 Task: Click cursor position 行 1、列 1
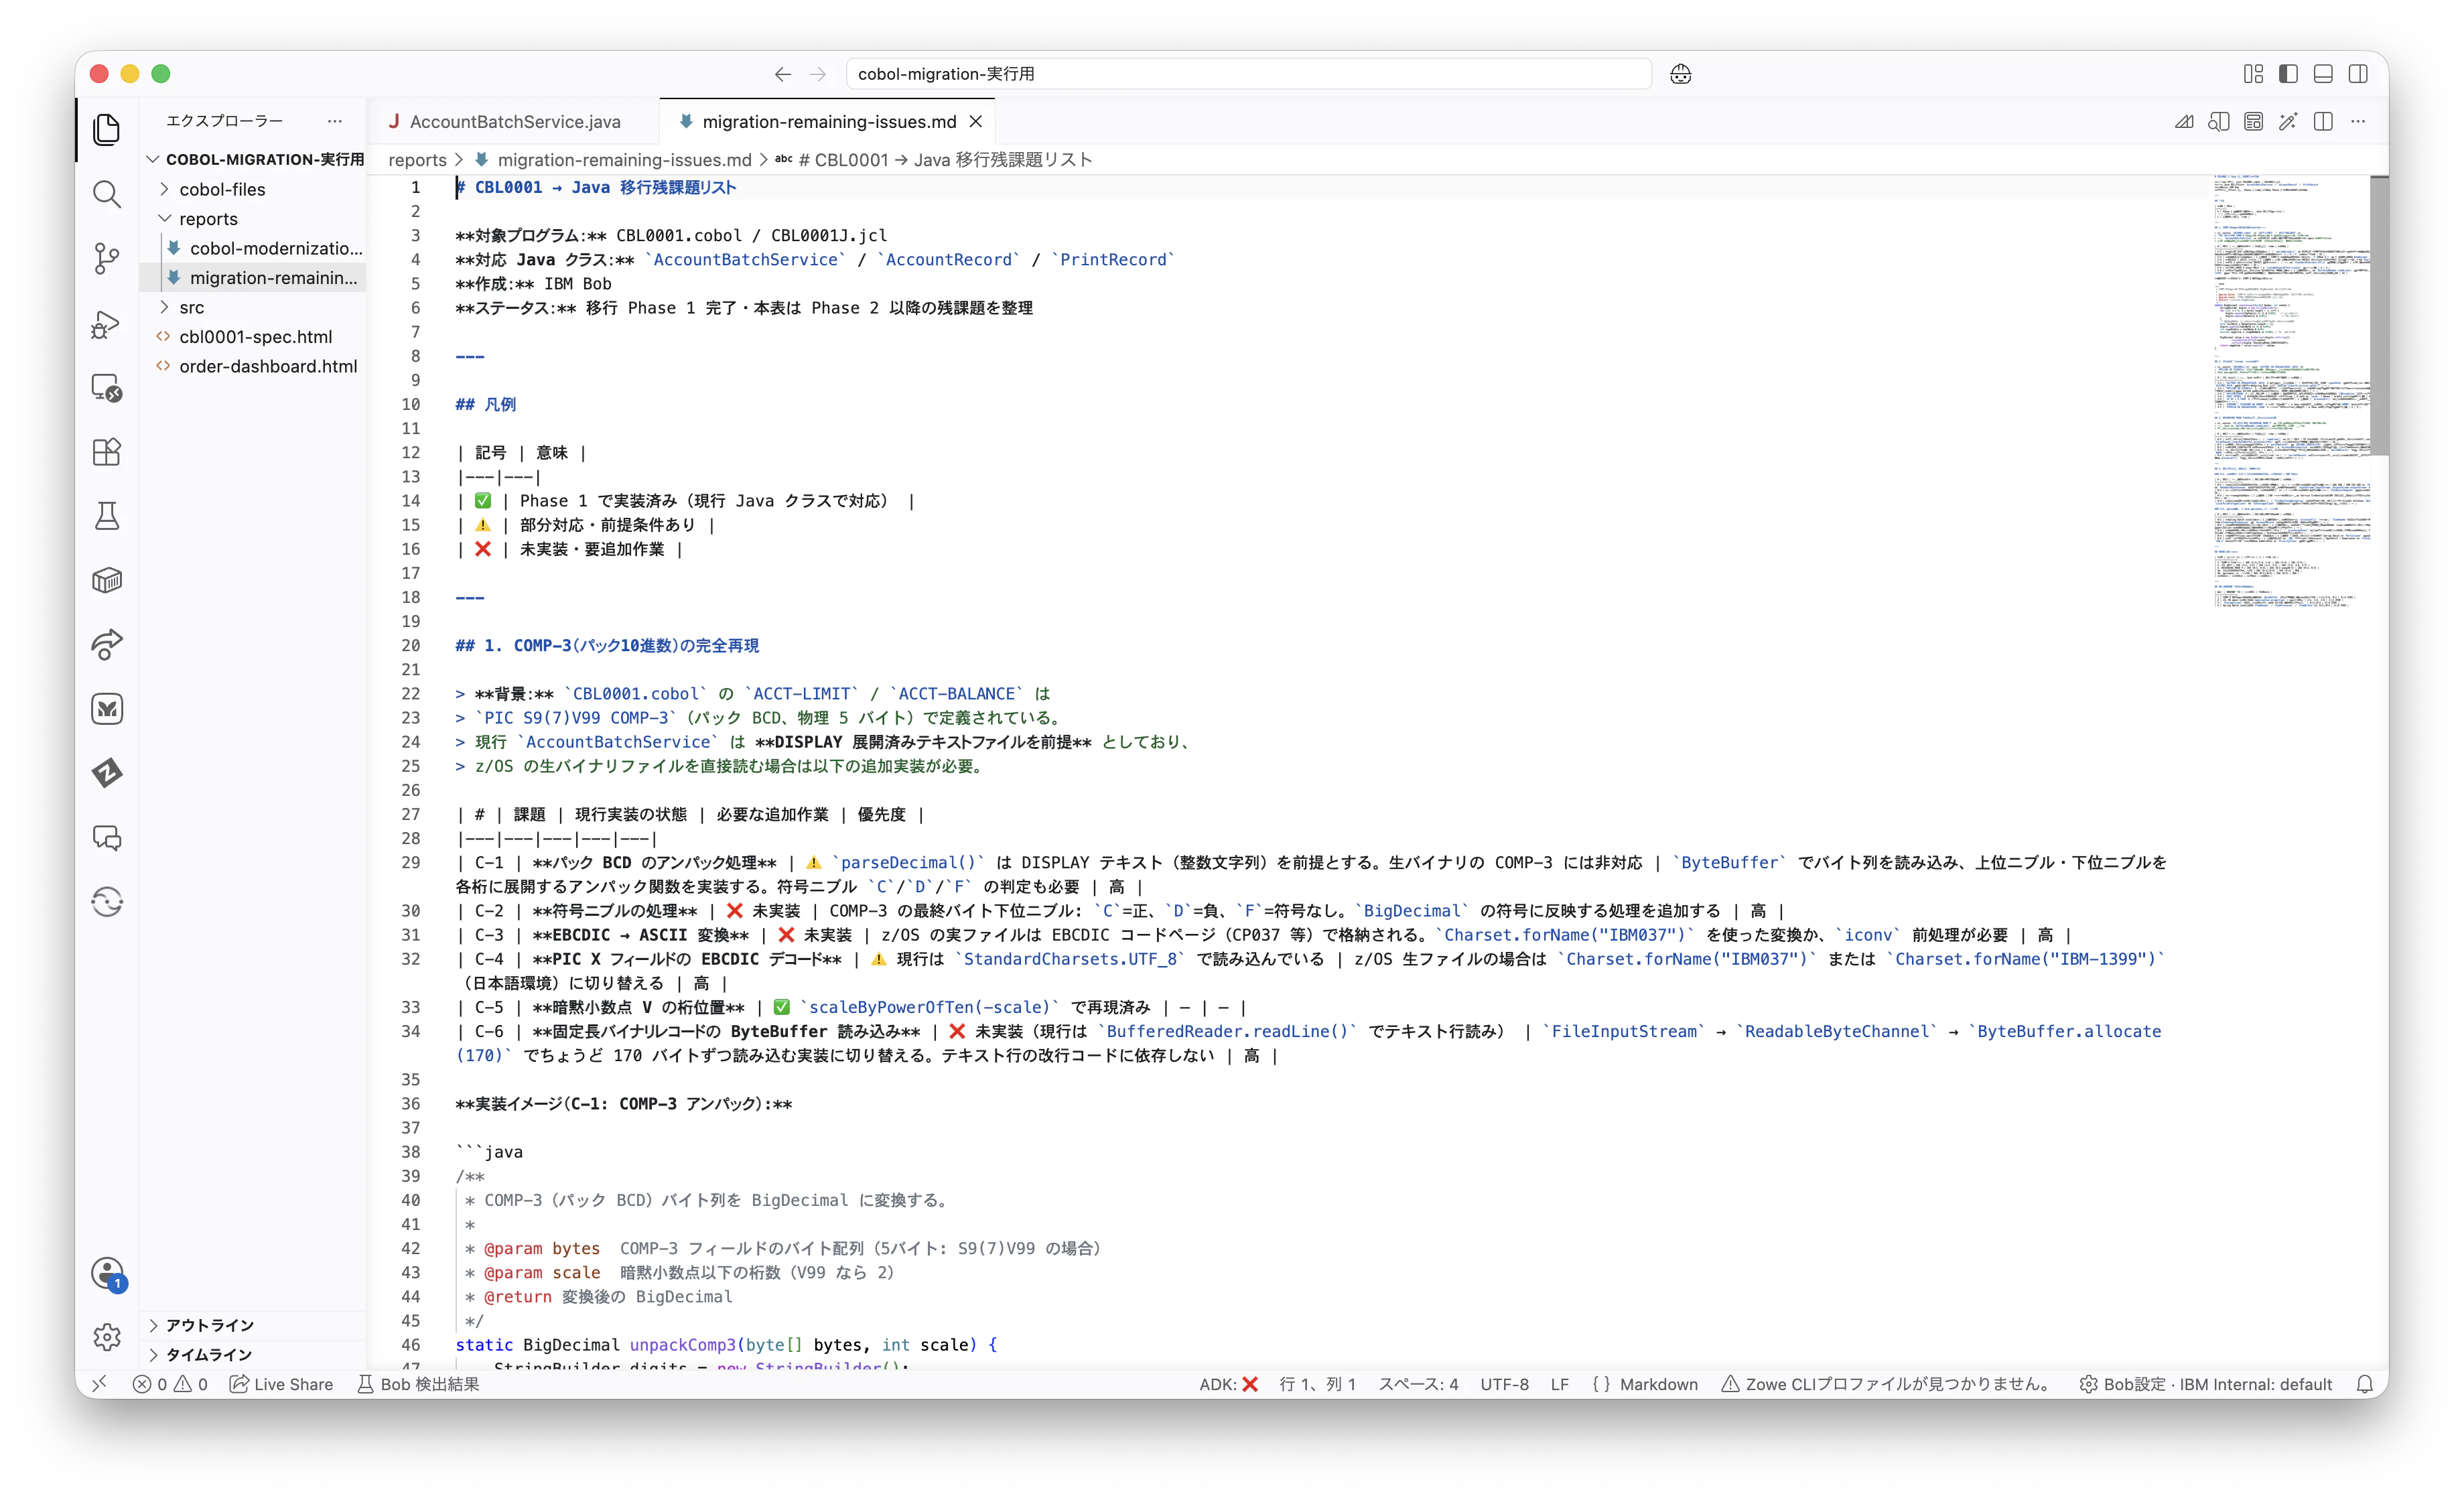[1317, 1384]
